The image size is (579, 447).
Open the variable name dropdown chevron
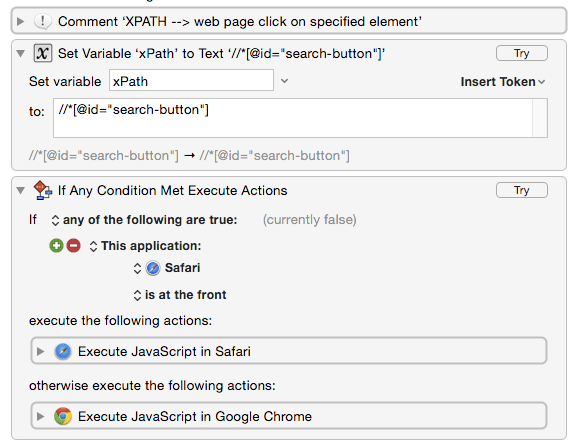[x=284, y=81]
